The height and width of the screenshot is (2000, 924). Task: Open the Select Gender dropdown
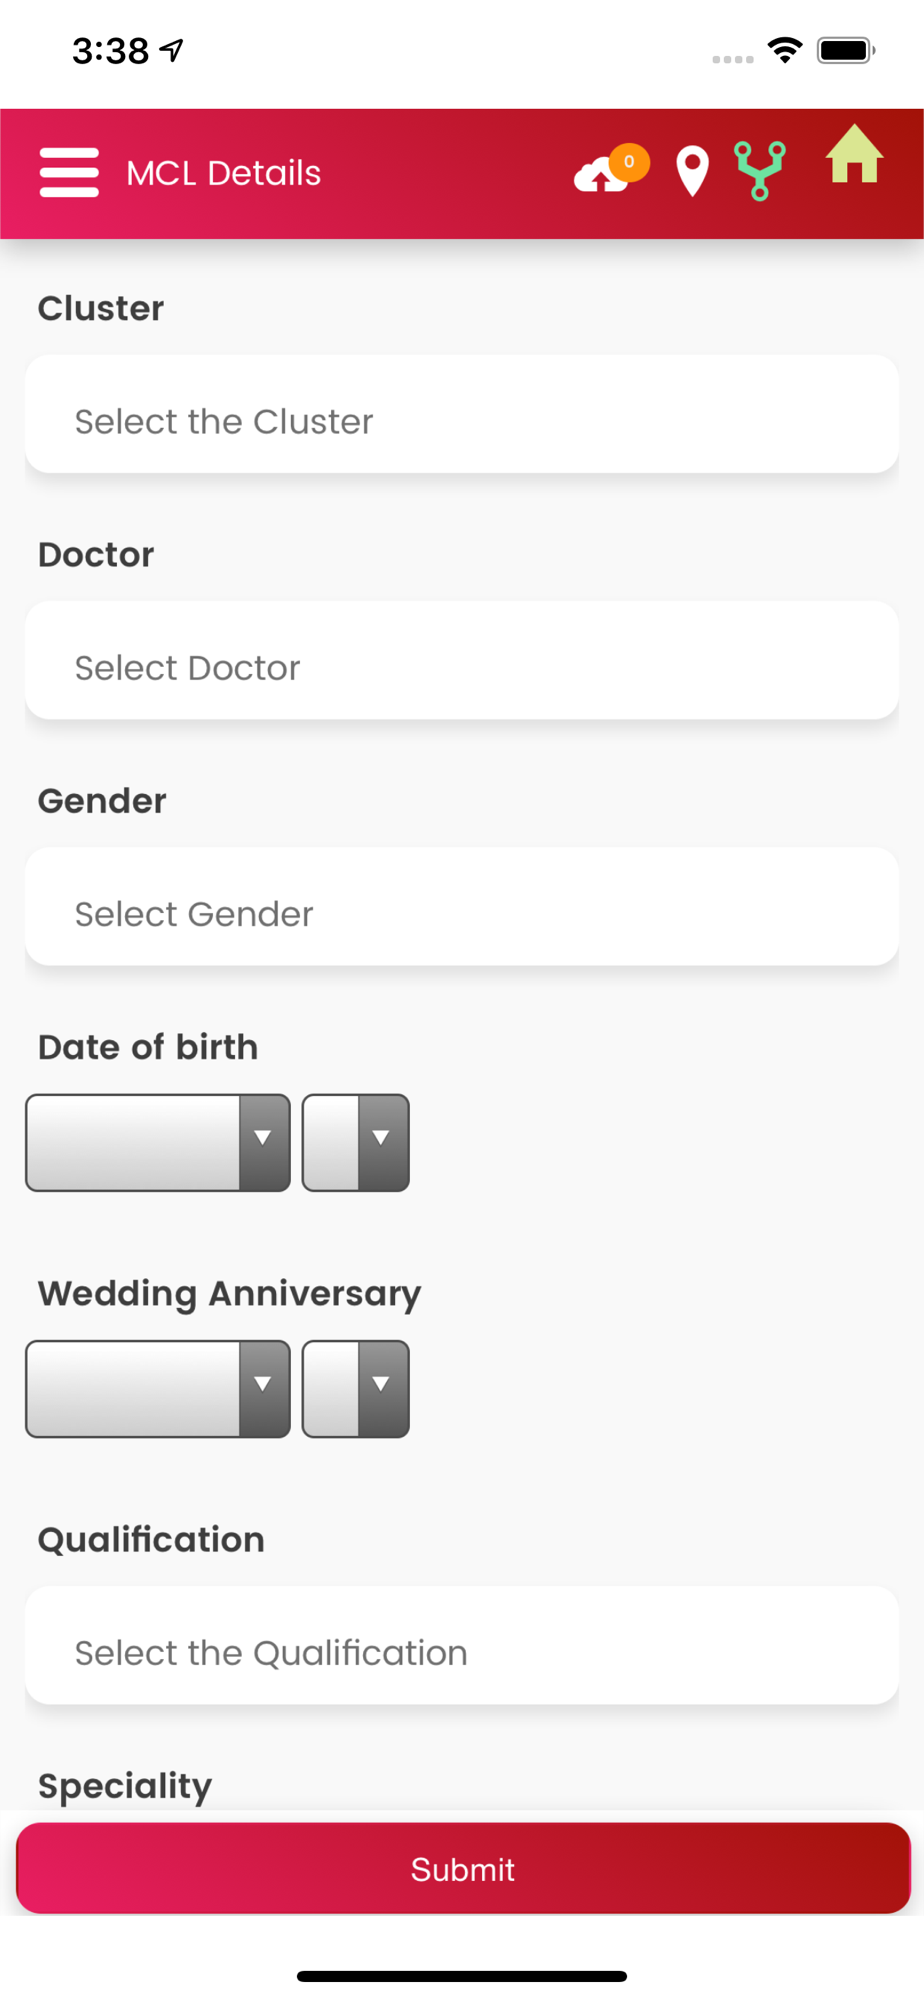[x=462, y=906]
